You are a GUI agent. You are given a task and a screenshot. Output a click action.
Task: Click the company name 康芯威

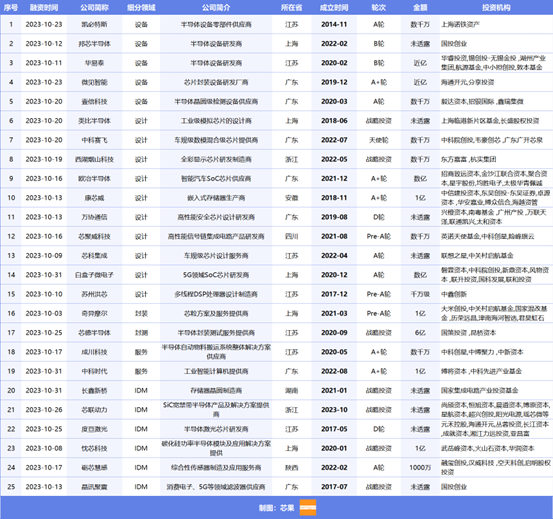pos(94,198)
